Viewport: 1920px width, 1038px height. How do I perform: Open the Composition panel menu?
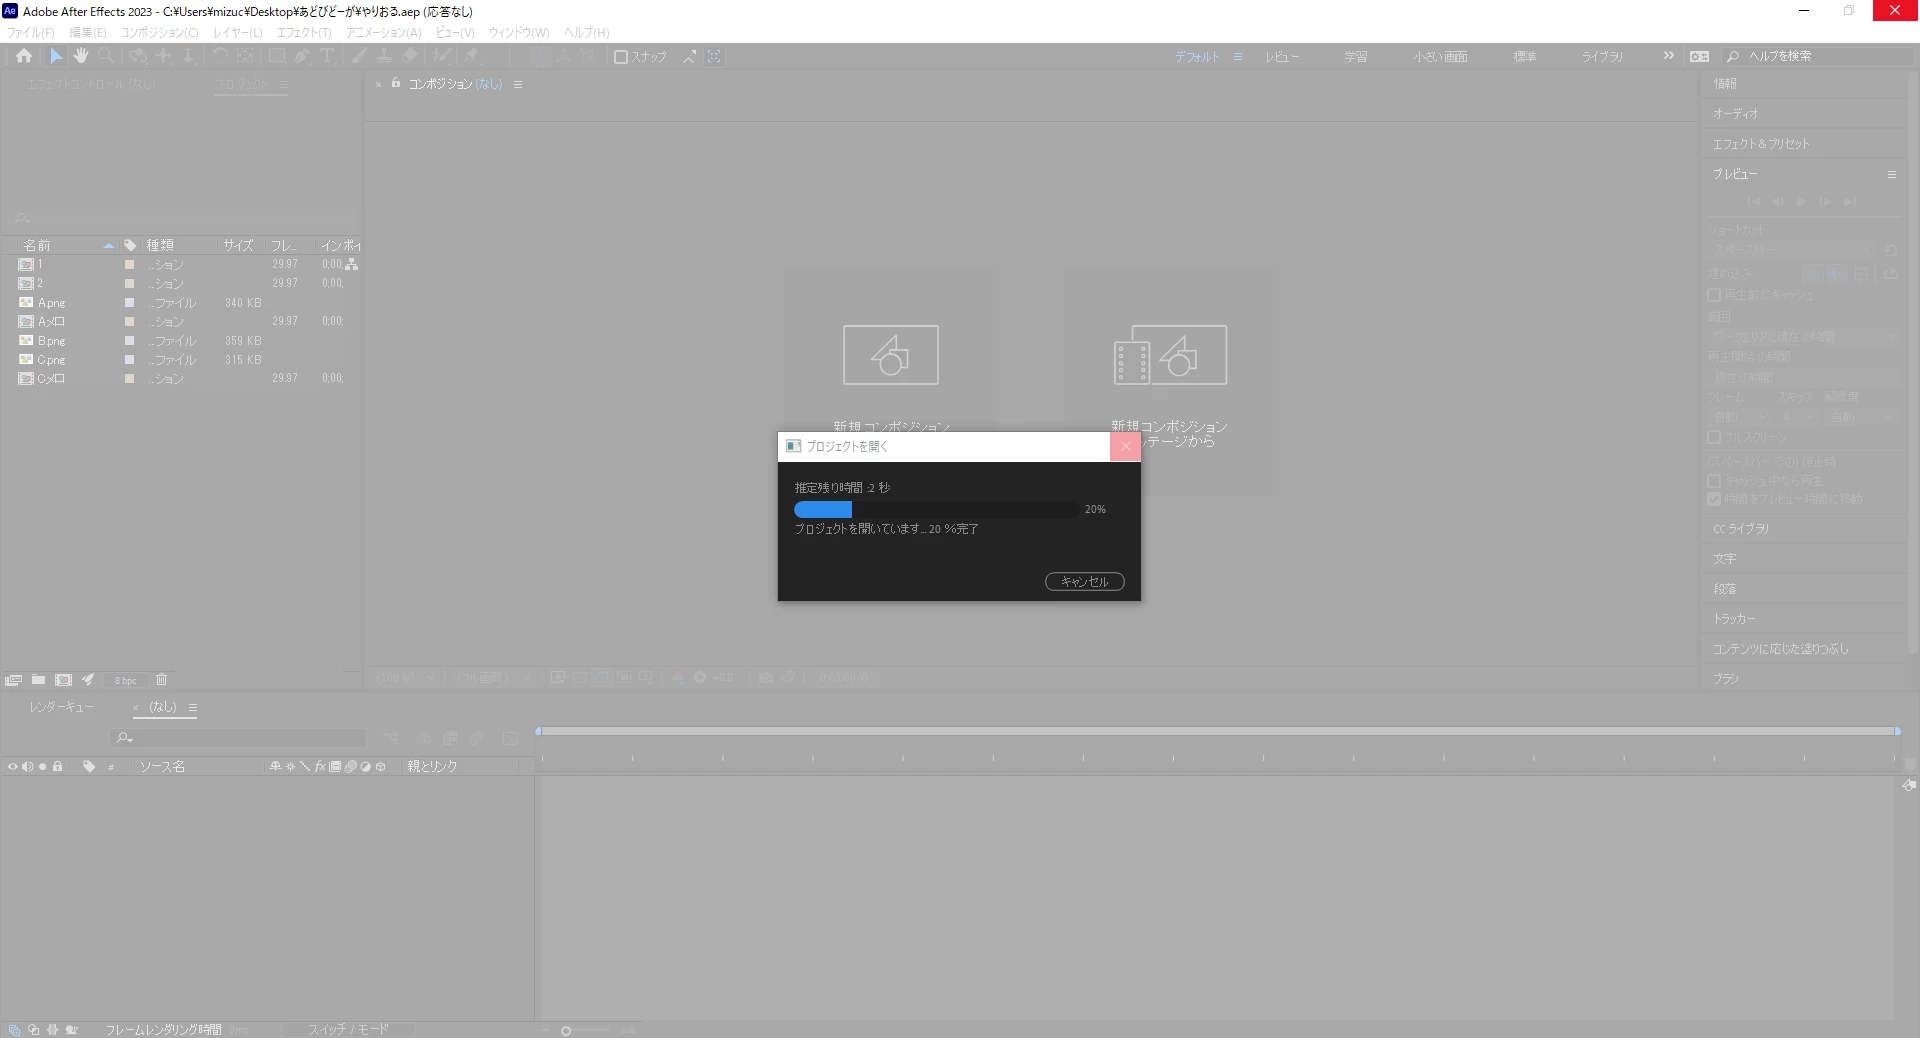(x=518, y=84)
